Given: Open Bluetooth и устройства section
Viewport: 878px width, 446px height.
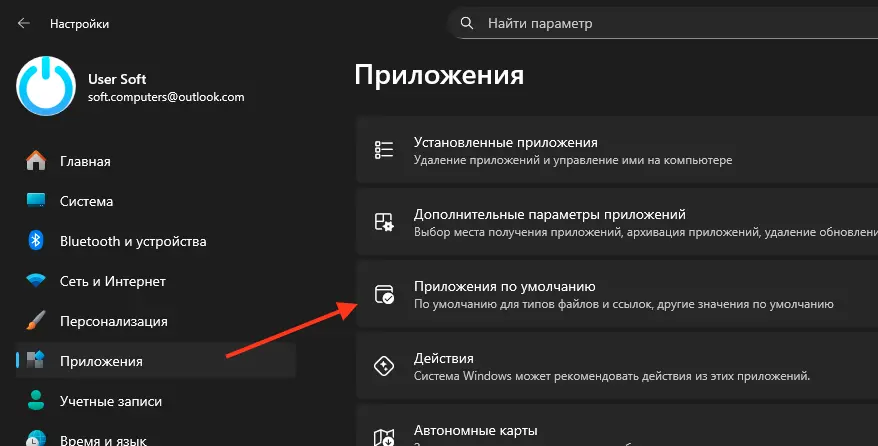Looking at the screenshot, I should click(x=156, y=241).
